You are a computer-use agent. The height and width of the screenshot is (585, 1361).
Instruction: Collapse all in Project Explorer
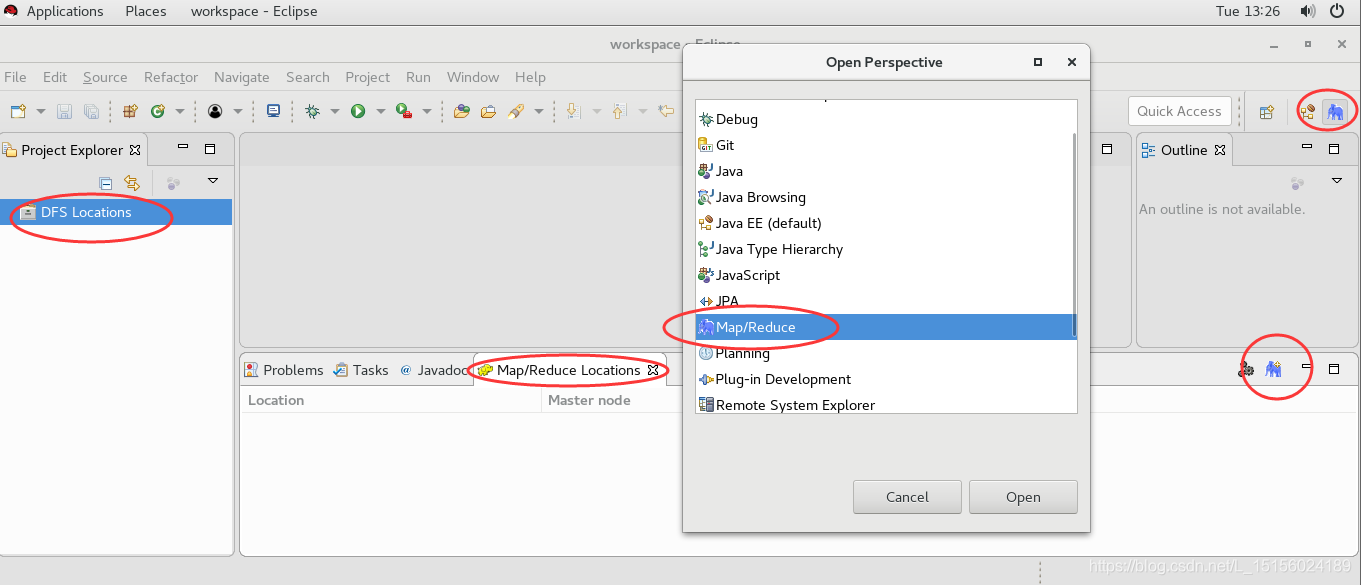click(x=105, y=182)
